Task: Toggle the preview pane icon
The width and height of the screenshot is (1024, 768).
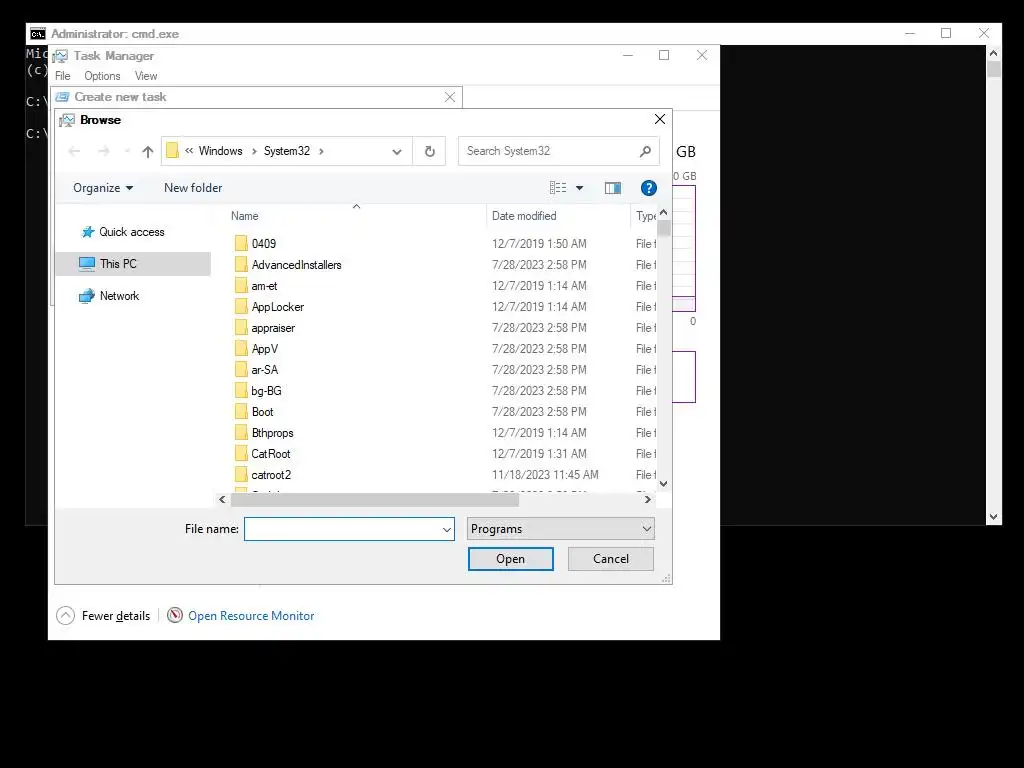Action: [x=613, y=188]
